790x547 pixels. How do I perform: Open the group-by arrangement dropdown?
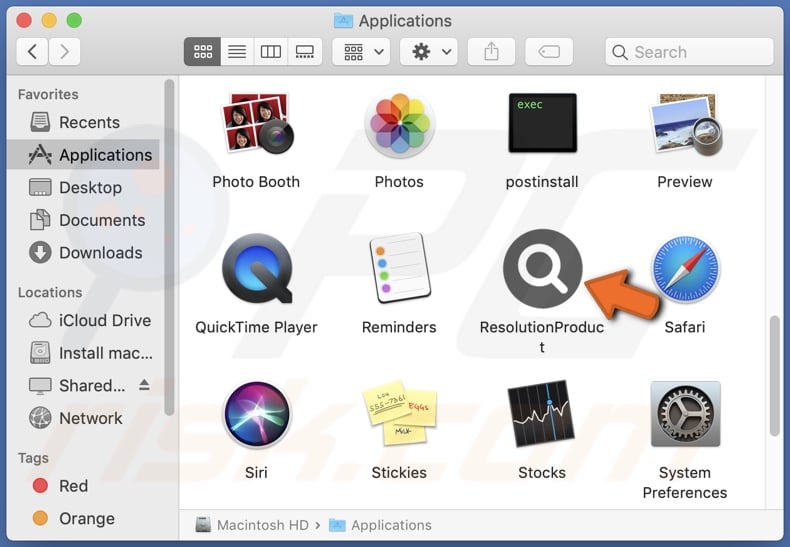coord(361,51)
